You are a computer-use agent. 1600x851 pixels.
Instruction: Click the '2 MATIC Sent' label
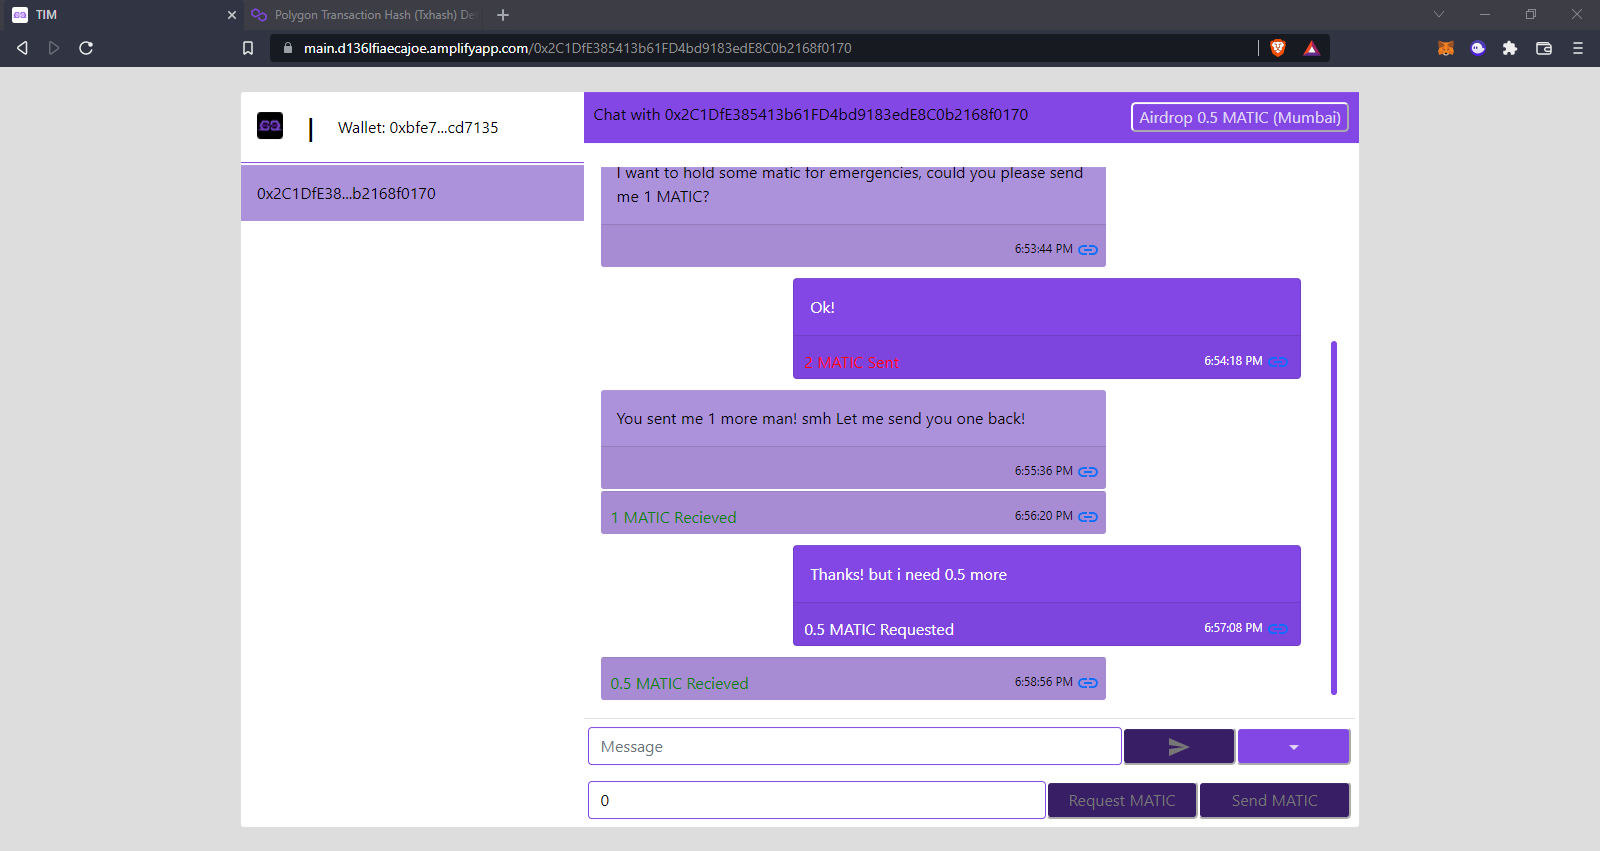click(852, 362)
